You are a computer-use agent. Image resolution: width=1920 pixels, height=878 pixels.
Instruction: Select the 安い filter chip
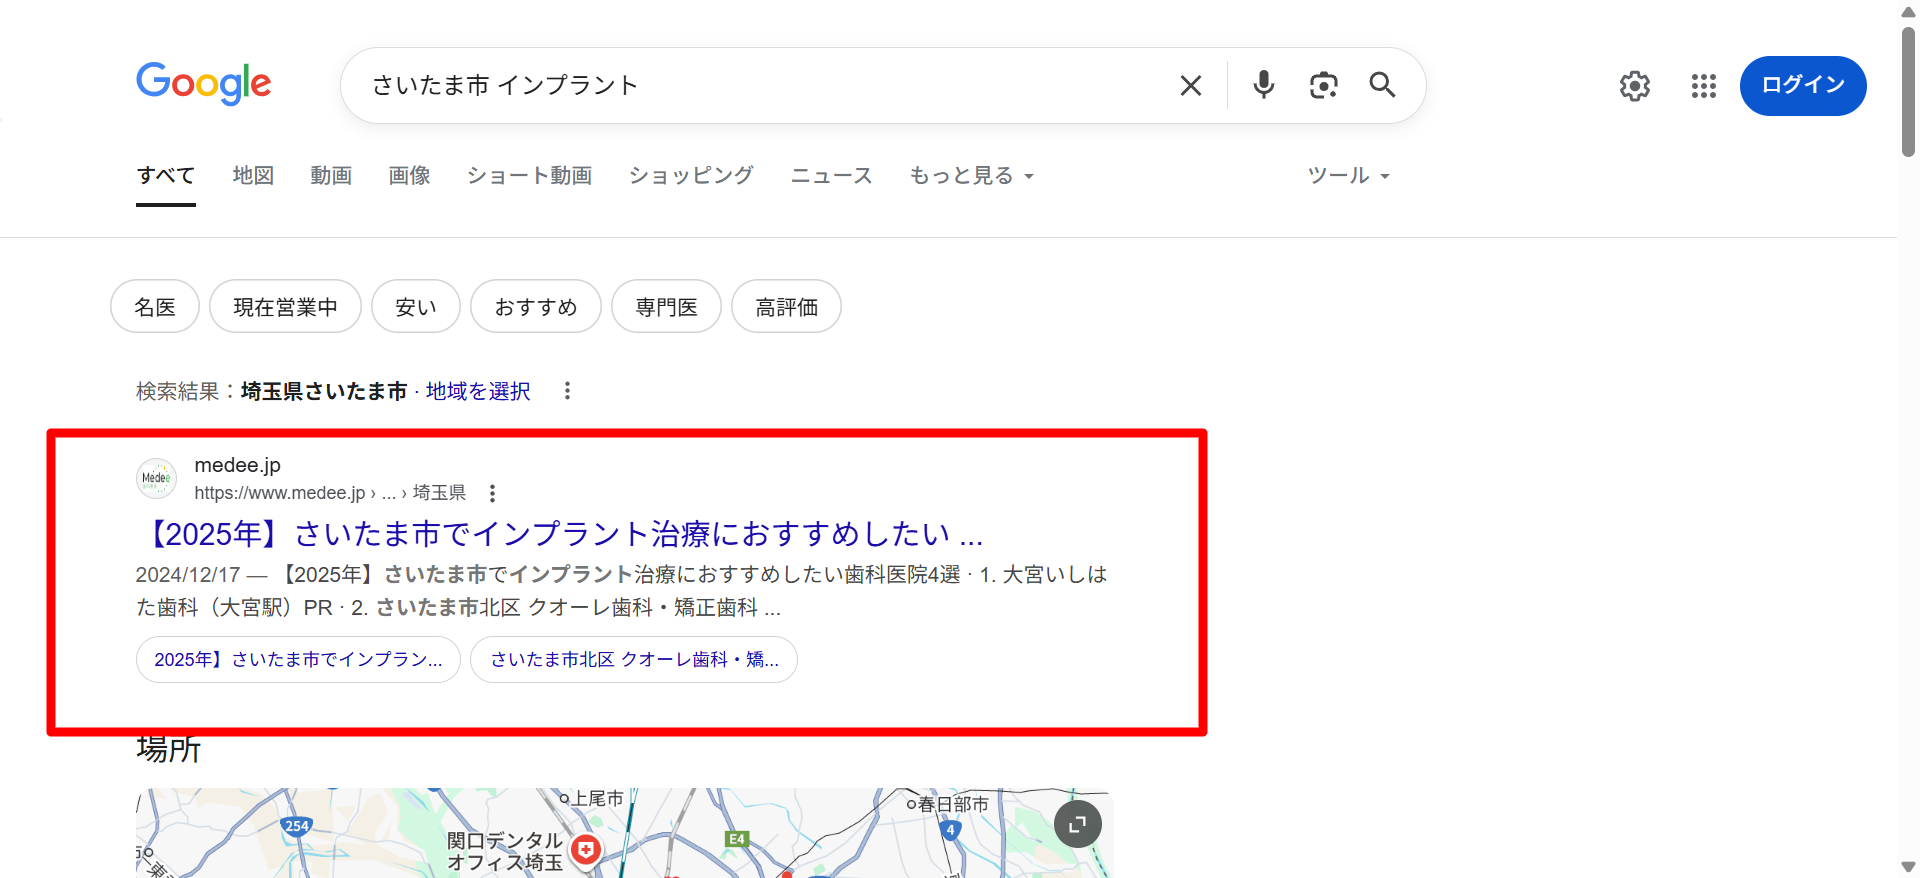click(416, 306)
